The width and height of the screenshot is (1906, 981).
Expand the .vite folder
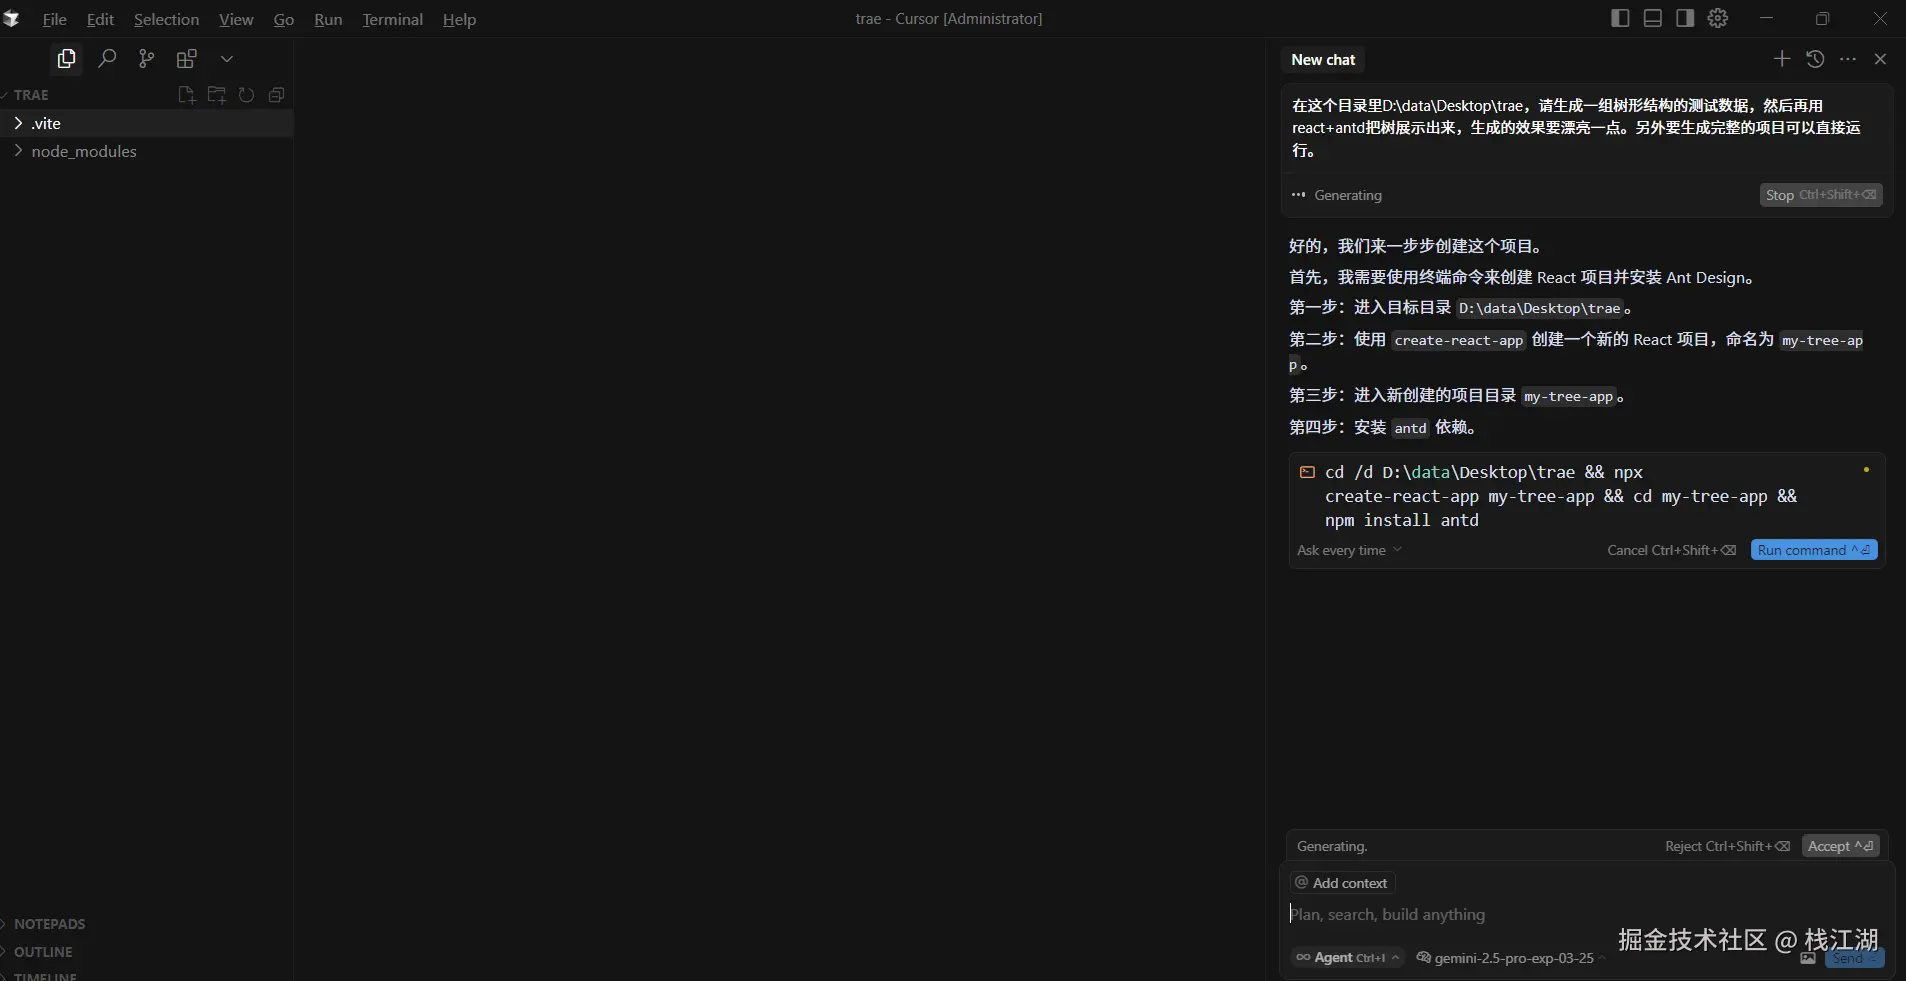click(147, 123)
